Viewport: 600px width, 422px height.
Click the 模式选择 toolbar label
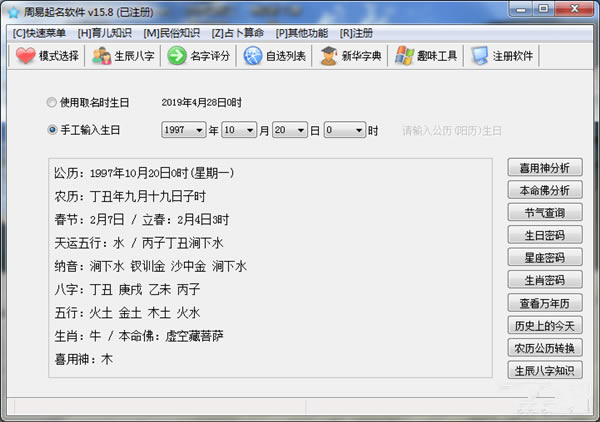pyautogui.click(x=59, y=56)
